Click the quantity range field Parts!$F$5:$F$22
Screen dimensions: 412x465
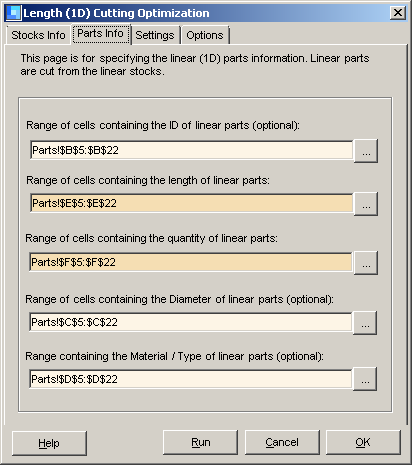pyautogui.click(x=191, y=262)
